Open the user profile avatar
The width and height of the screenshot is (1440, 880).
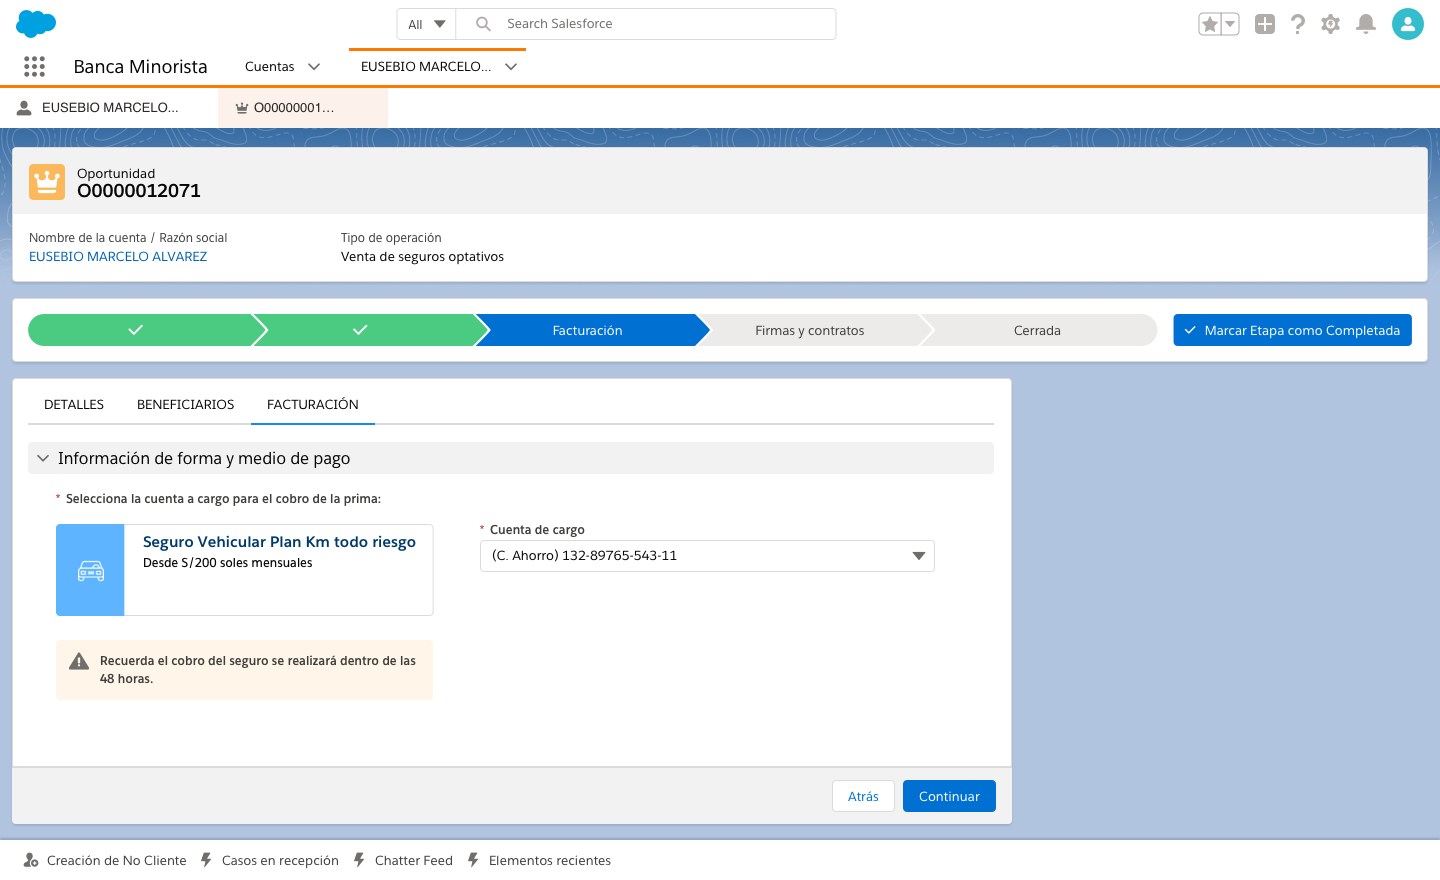tap(1408, 24)
